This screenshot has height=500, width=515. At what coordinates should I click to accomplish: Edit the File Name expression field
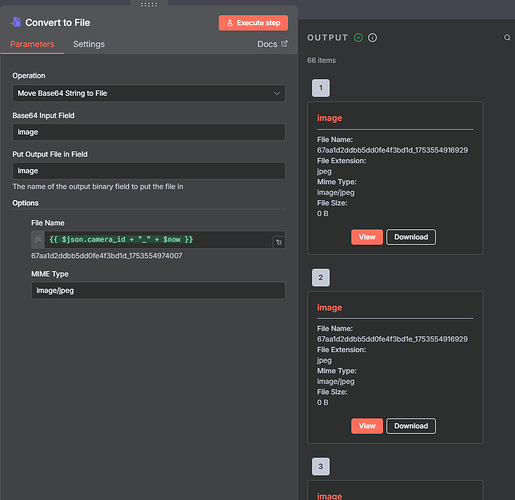(x=159, y=240)
